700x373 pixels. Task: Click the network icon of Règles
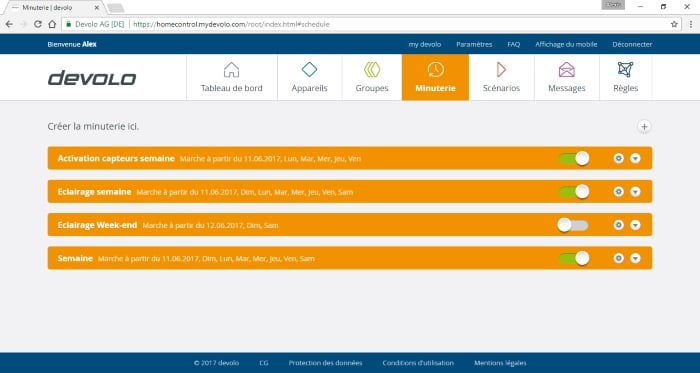[625, 70]
